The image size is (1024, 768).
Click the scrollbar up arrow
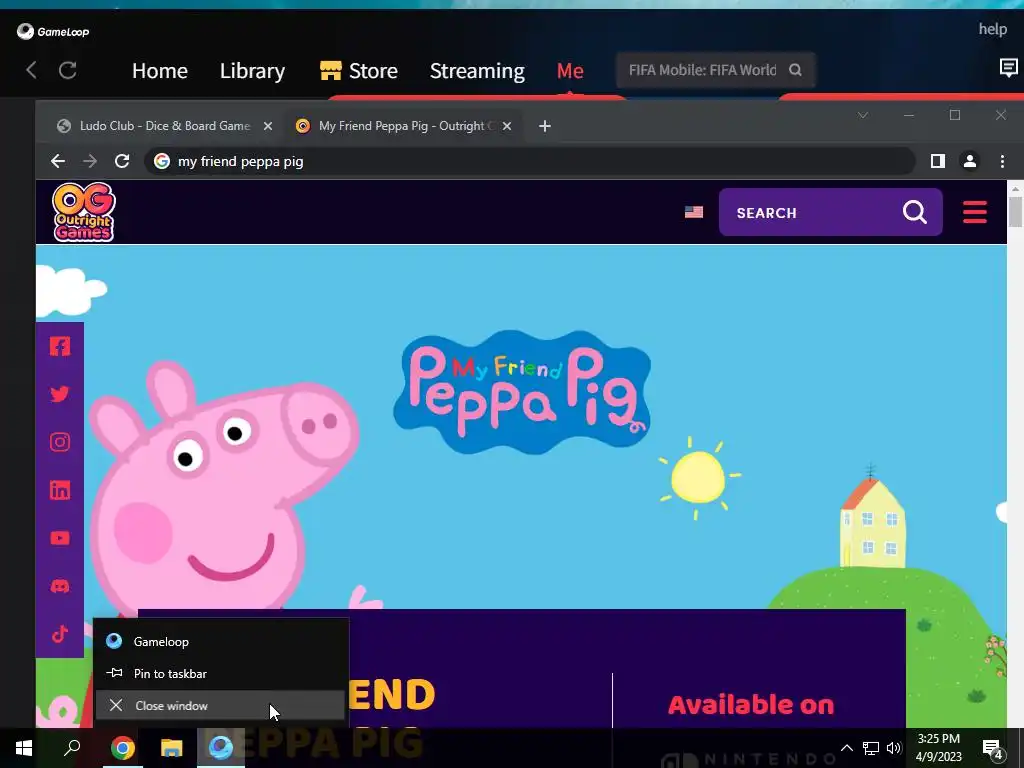tap(1015, 187)
